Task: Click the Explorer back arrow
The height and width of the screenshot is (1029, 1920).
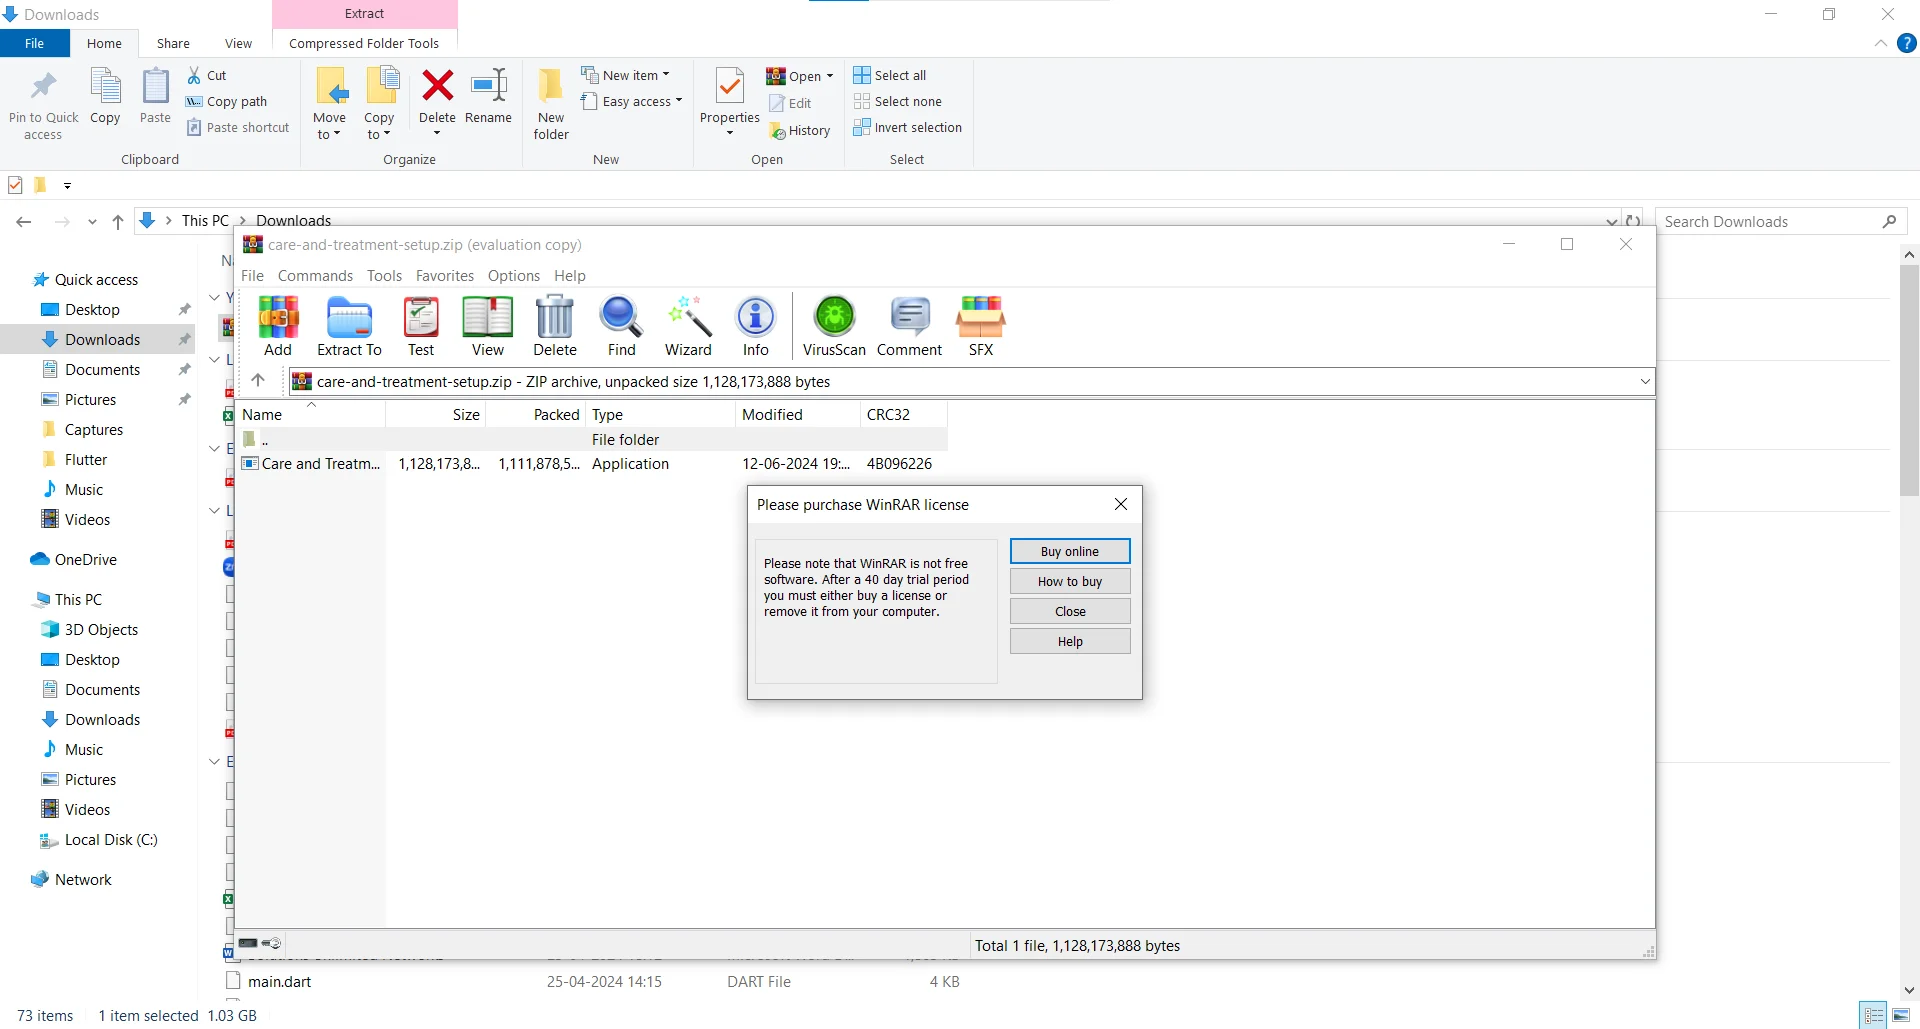Action: (x=24, y=221)
